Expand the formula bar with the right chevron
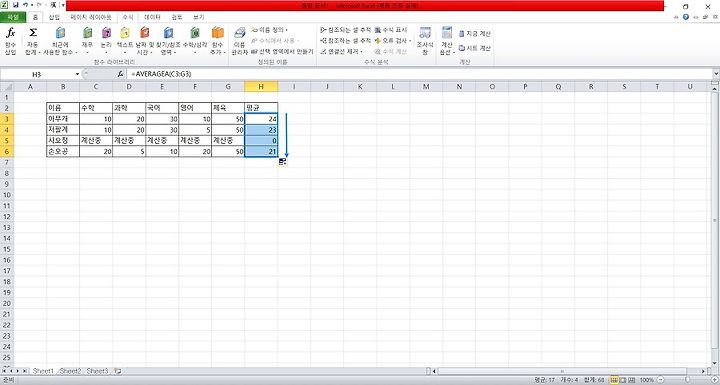720x385 pixels. 716,74
